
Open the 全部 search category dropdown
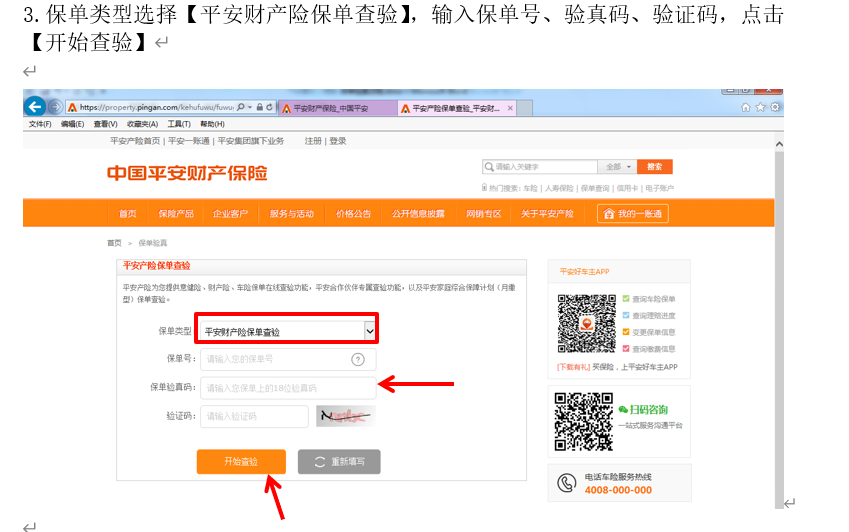click(618, 167)
